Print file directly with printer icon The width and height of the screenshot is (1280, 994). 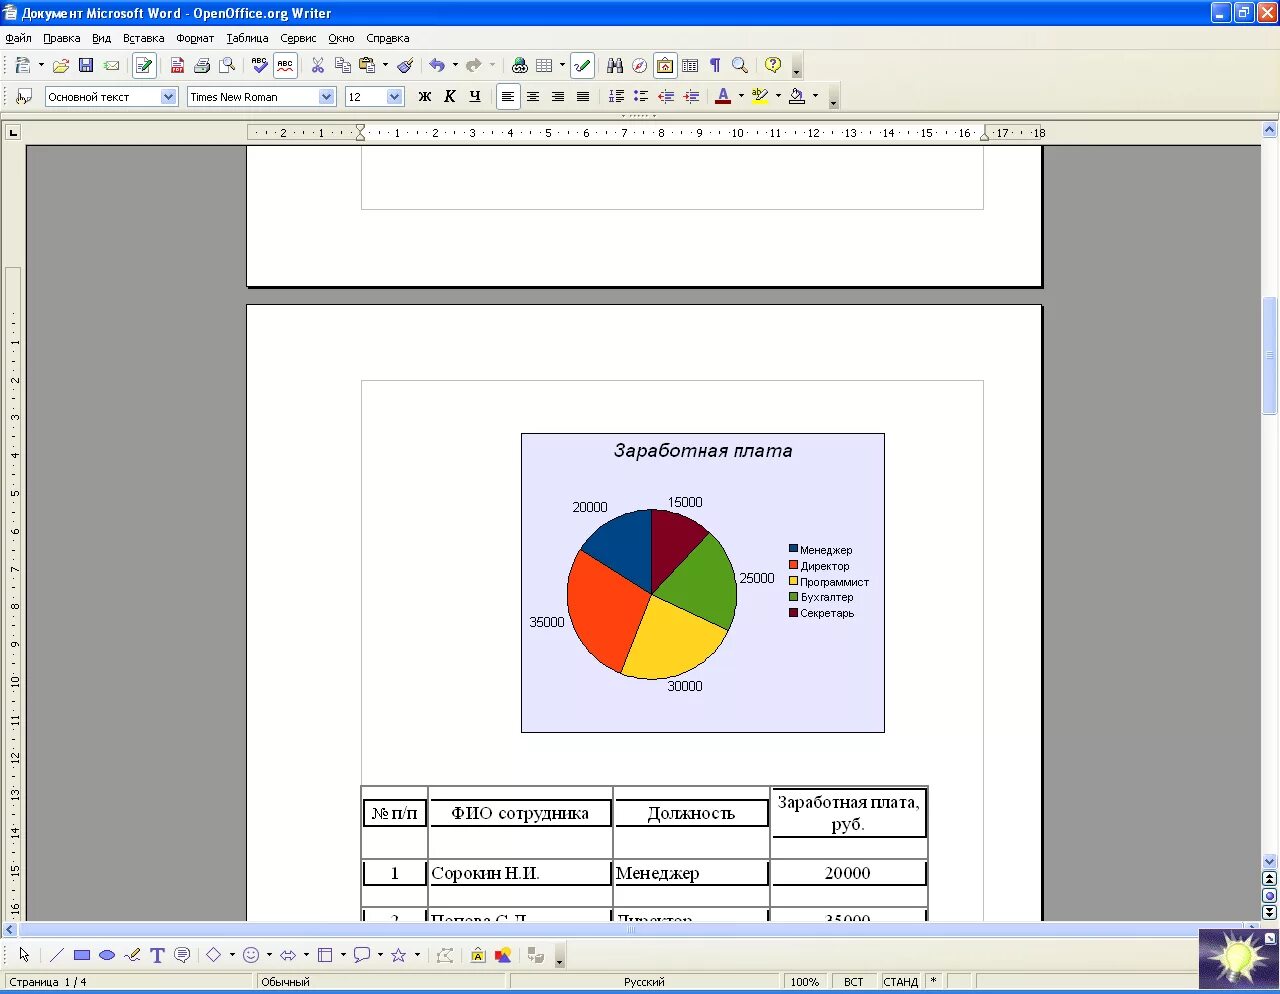[x=202, y=66]
